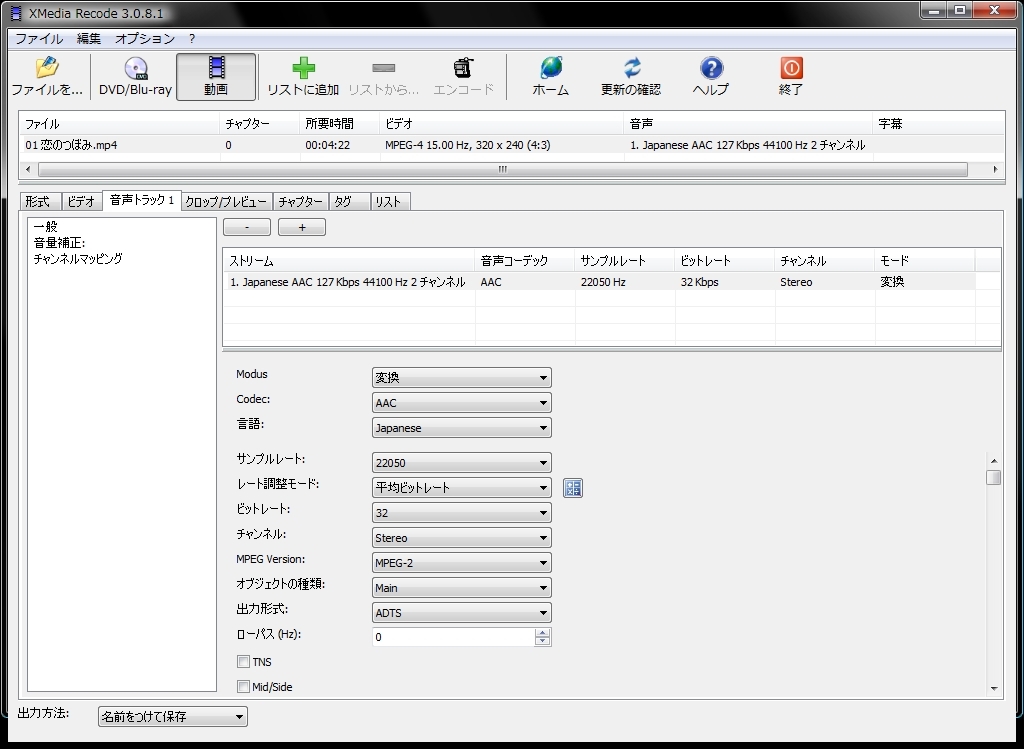Select 音量補正 in the left list
1024x749 pixels.
click(x=60, y=242)
